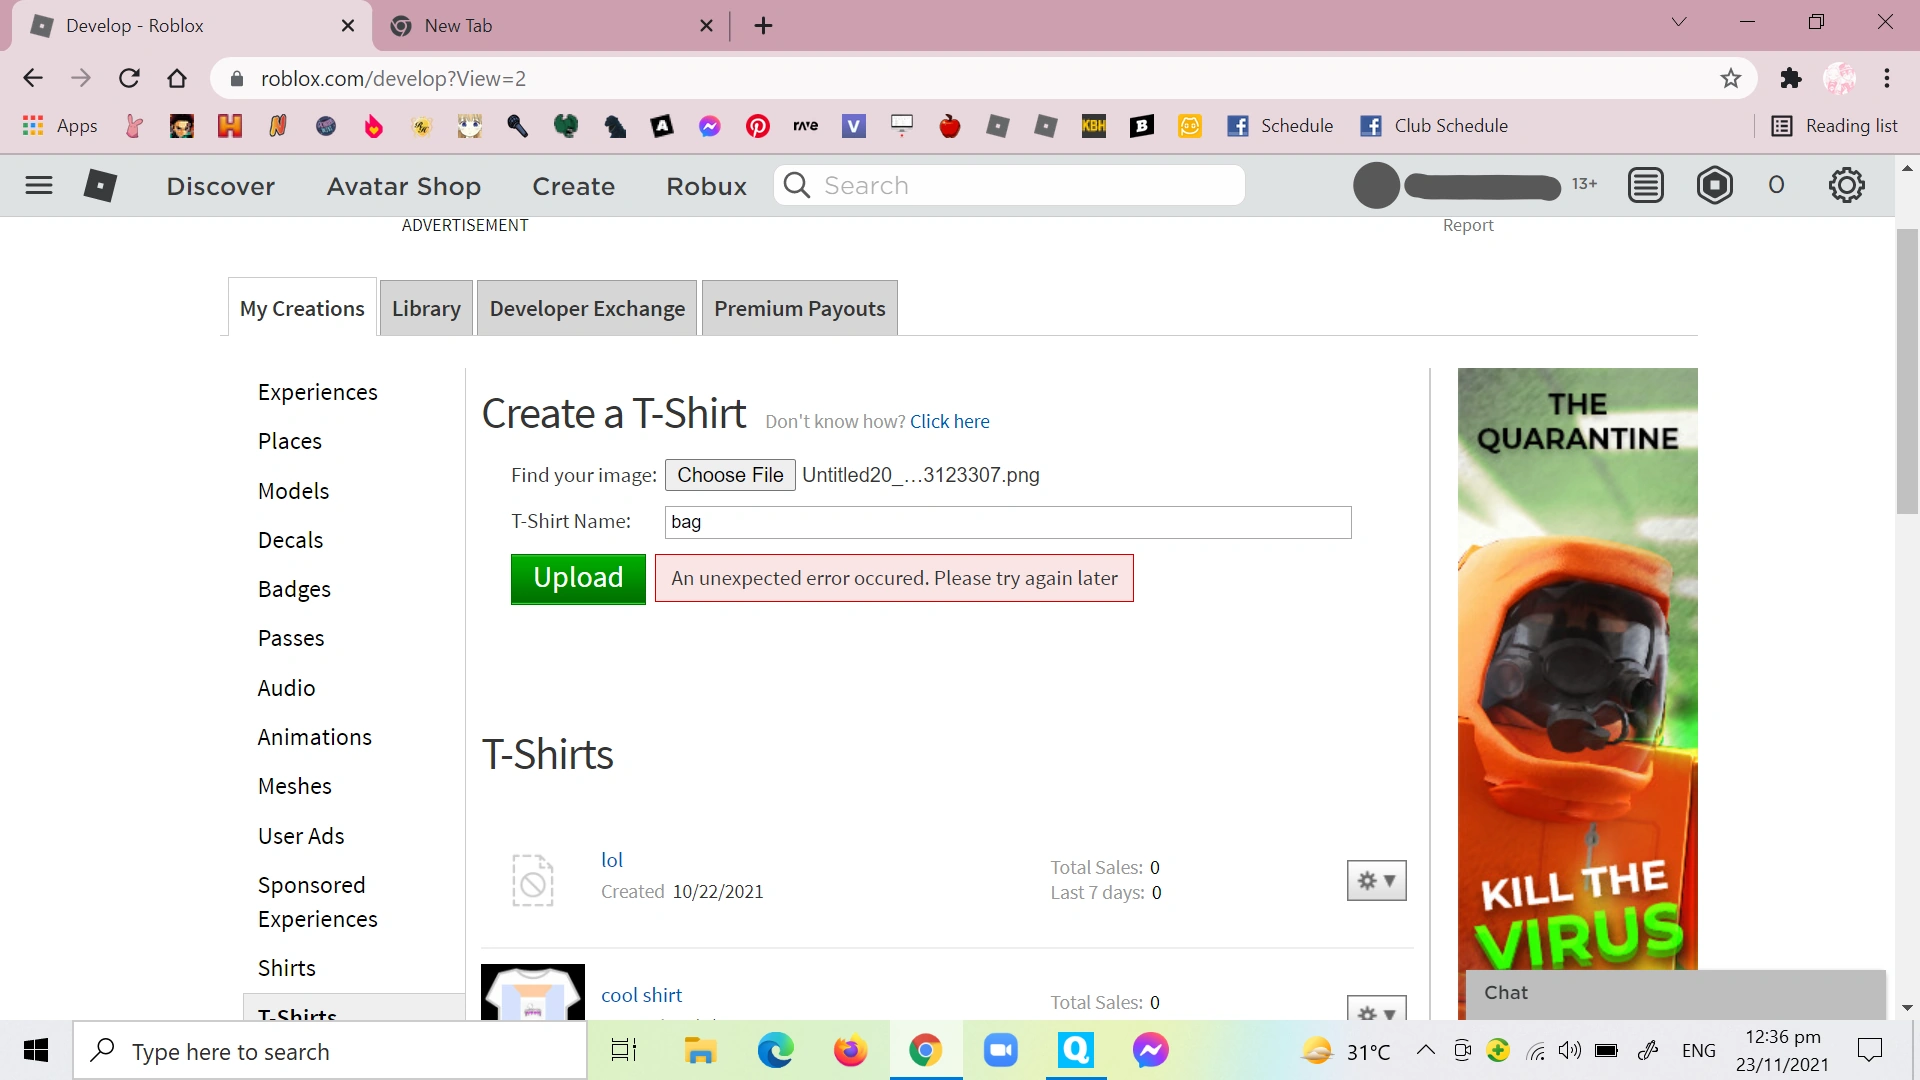Viewport: 1920px width, 1080px height.
Task: Open File Explorer from taskbar
Action: [700, 1050]
